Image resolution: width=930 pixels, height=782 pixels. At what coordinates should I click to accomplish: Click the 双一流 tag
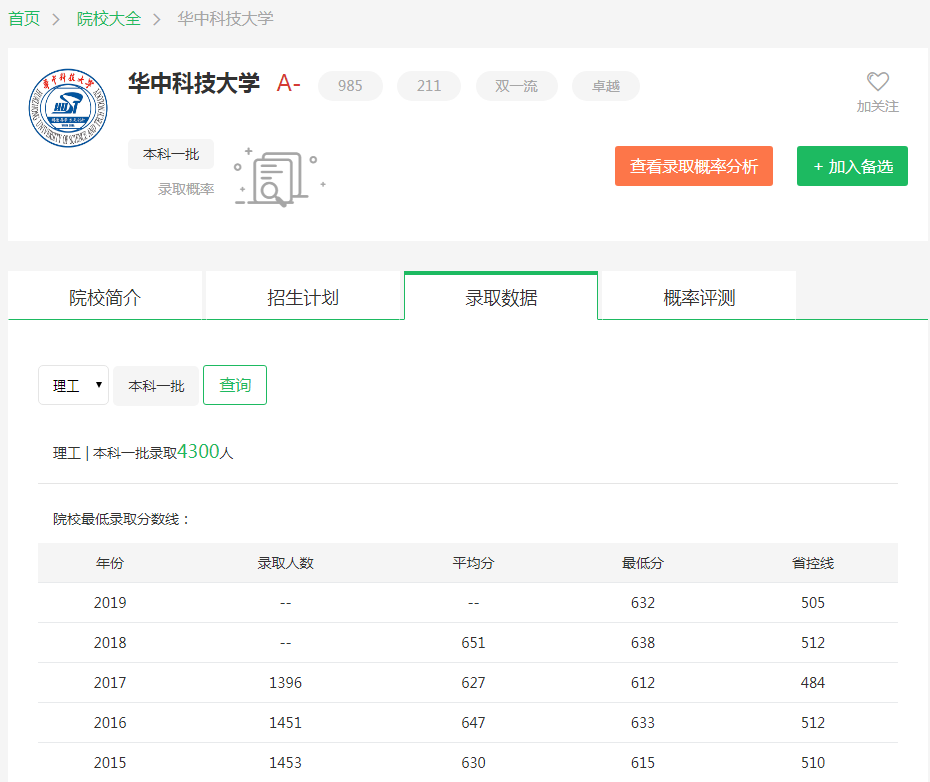[517, 86]
